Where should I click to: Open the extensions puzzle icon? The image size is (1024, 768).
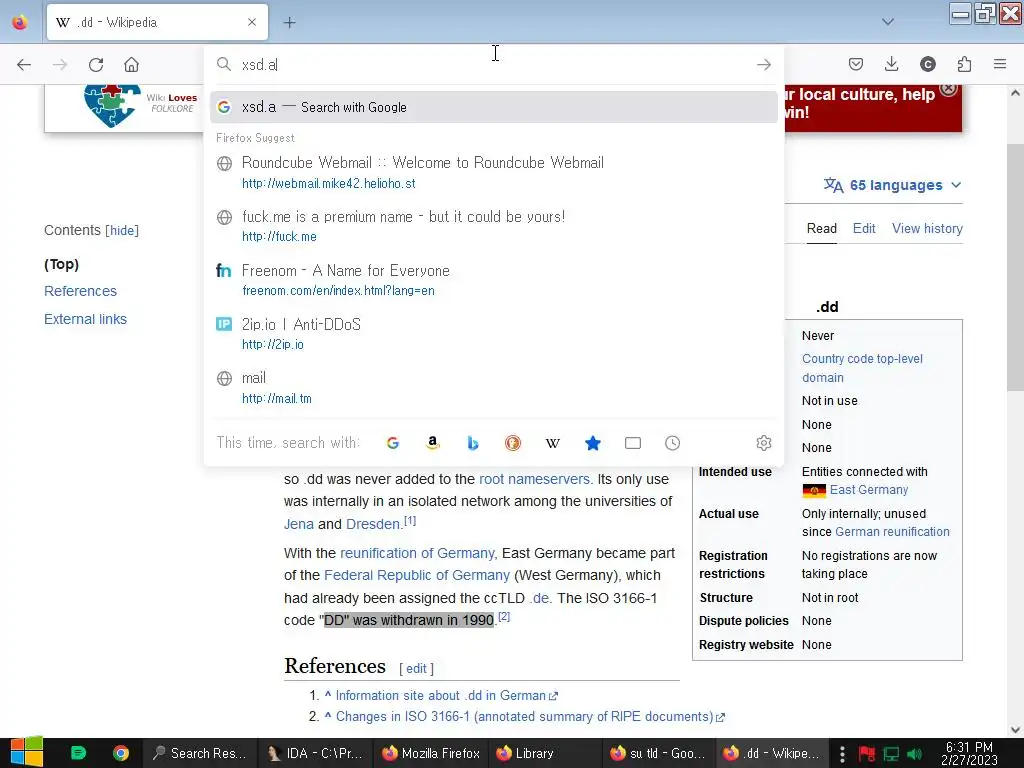(x=964, y=64)
